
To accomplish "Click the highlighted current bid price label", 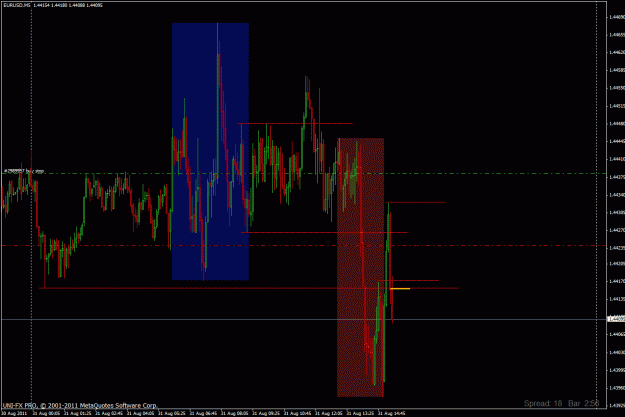I will point(616,319).
